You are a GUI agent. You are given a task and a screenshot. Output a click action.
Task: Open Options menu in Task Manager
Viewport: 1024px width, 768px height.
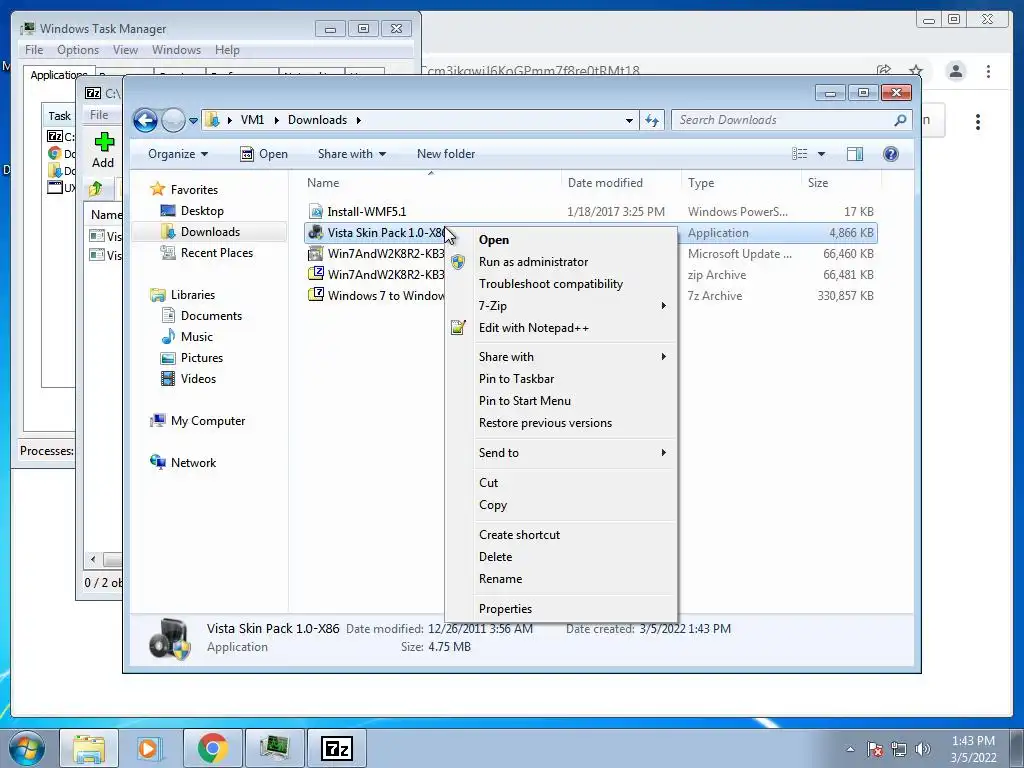click(78, 50)
